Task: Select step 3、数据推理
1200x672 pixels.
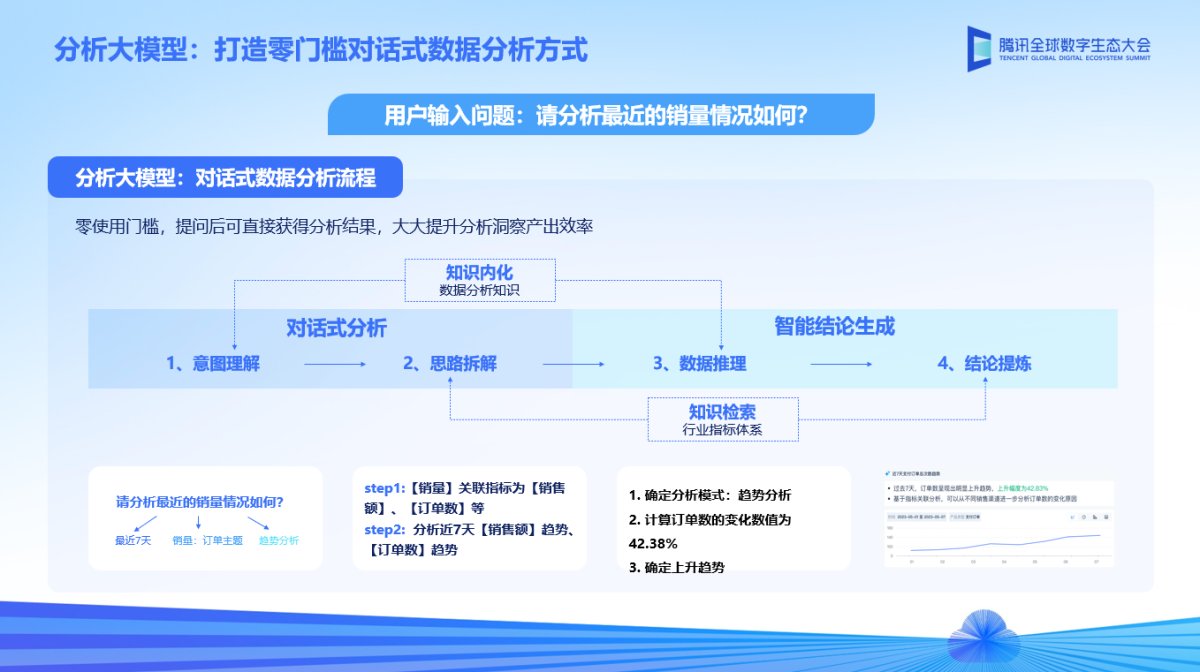Action: click(x=700, y=364)
